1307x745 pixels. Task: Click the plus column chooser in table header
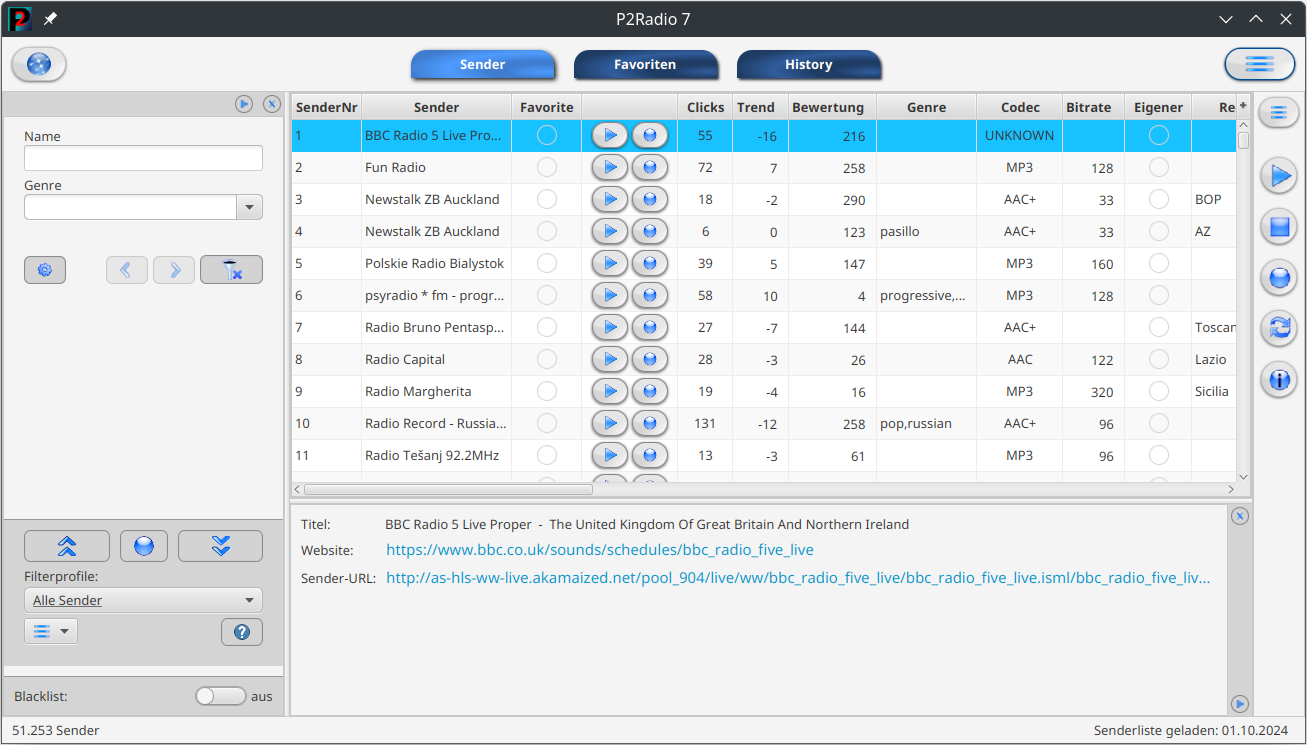[1243, 106]
